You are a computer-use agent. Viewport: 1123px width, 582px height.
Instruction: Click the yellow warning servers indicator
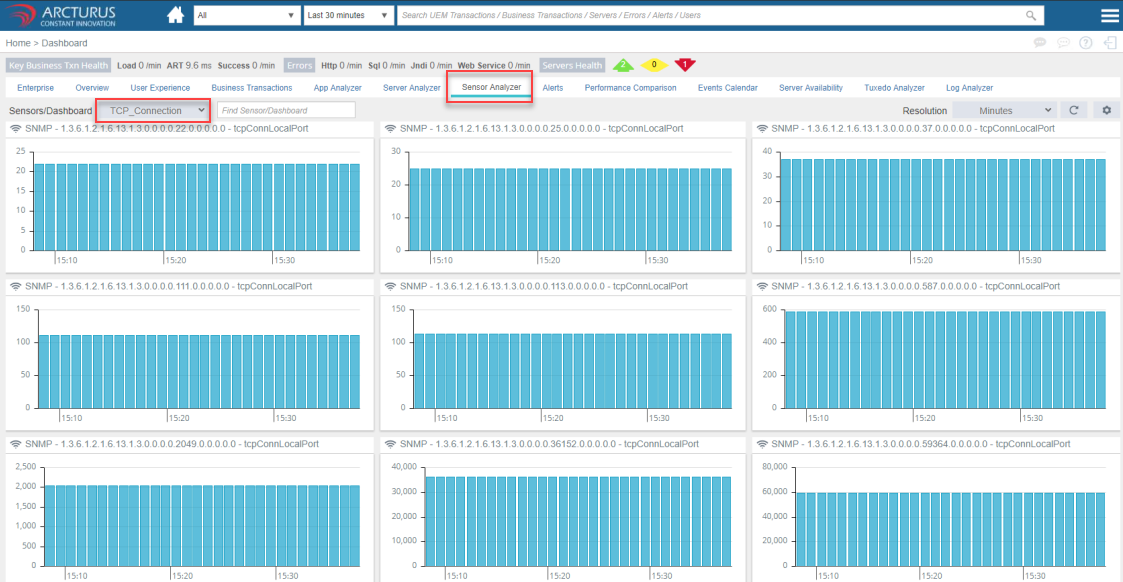click(x=653, y=65)
